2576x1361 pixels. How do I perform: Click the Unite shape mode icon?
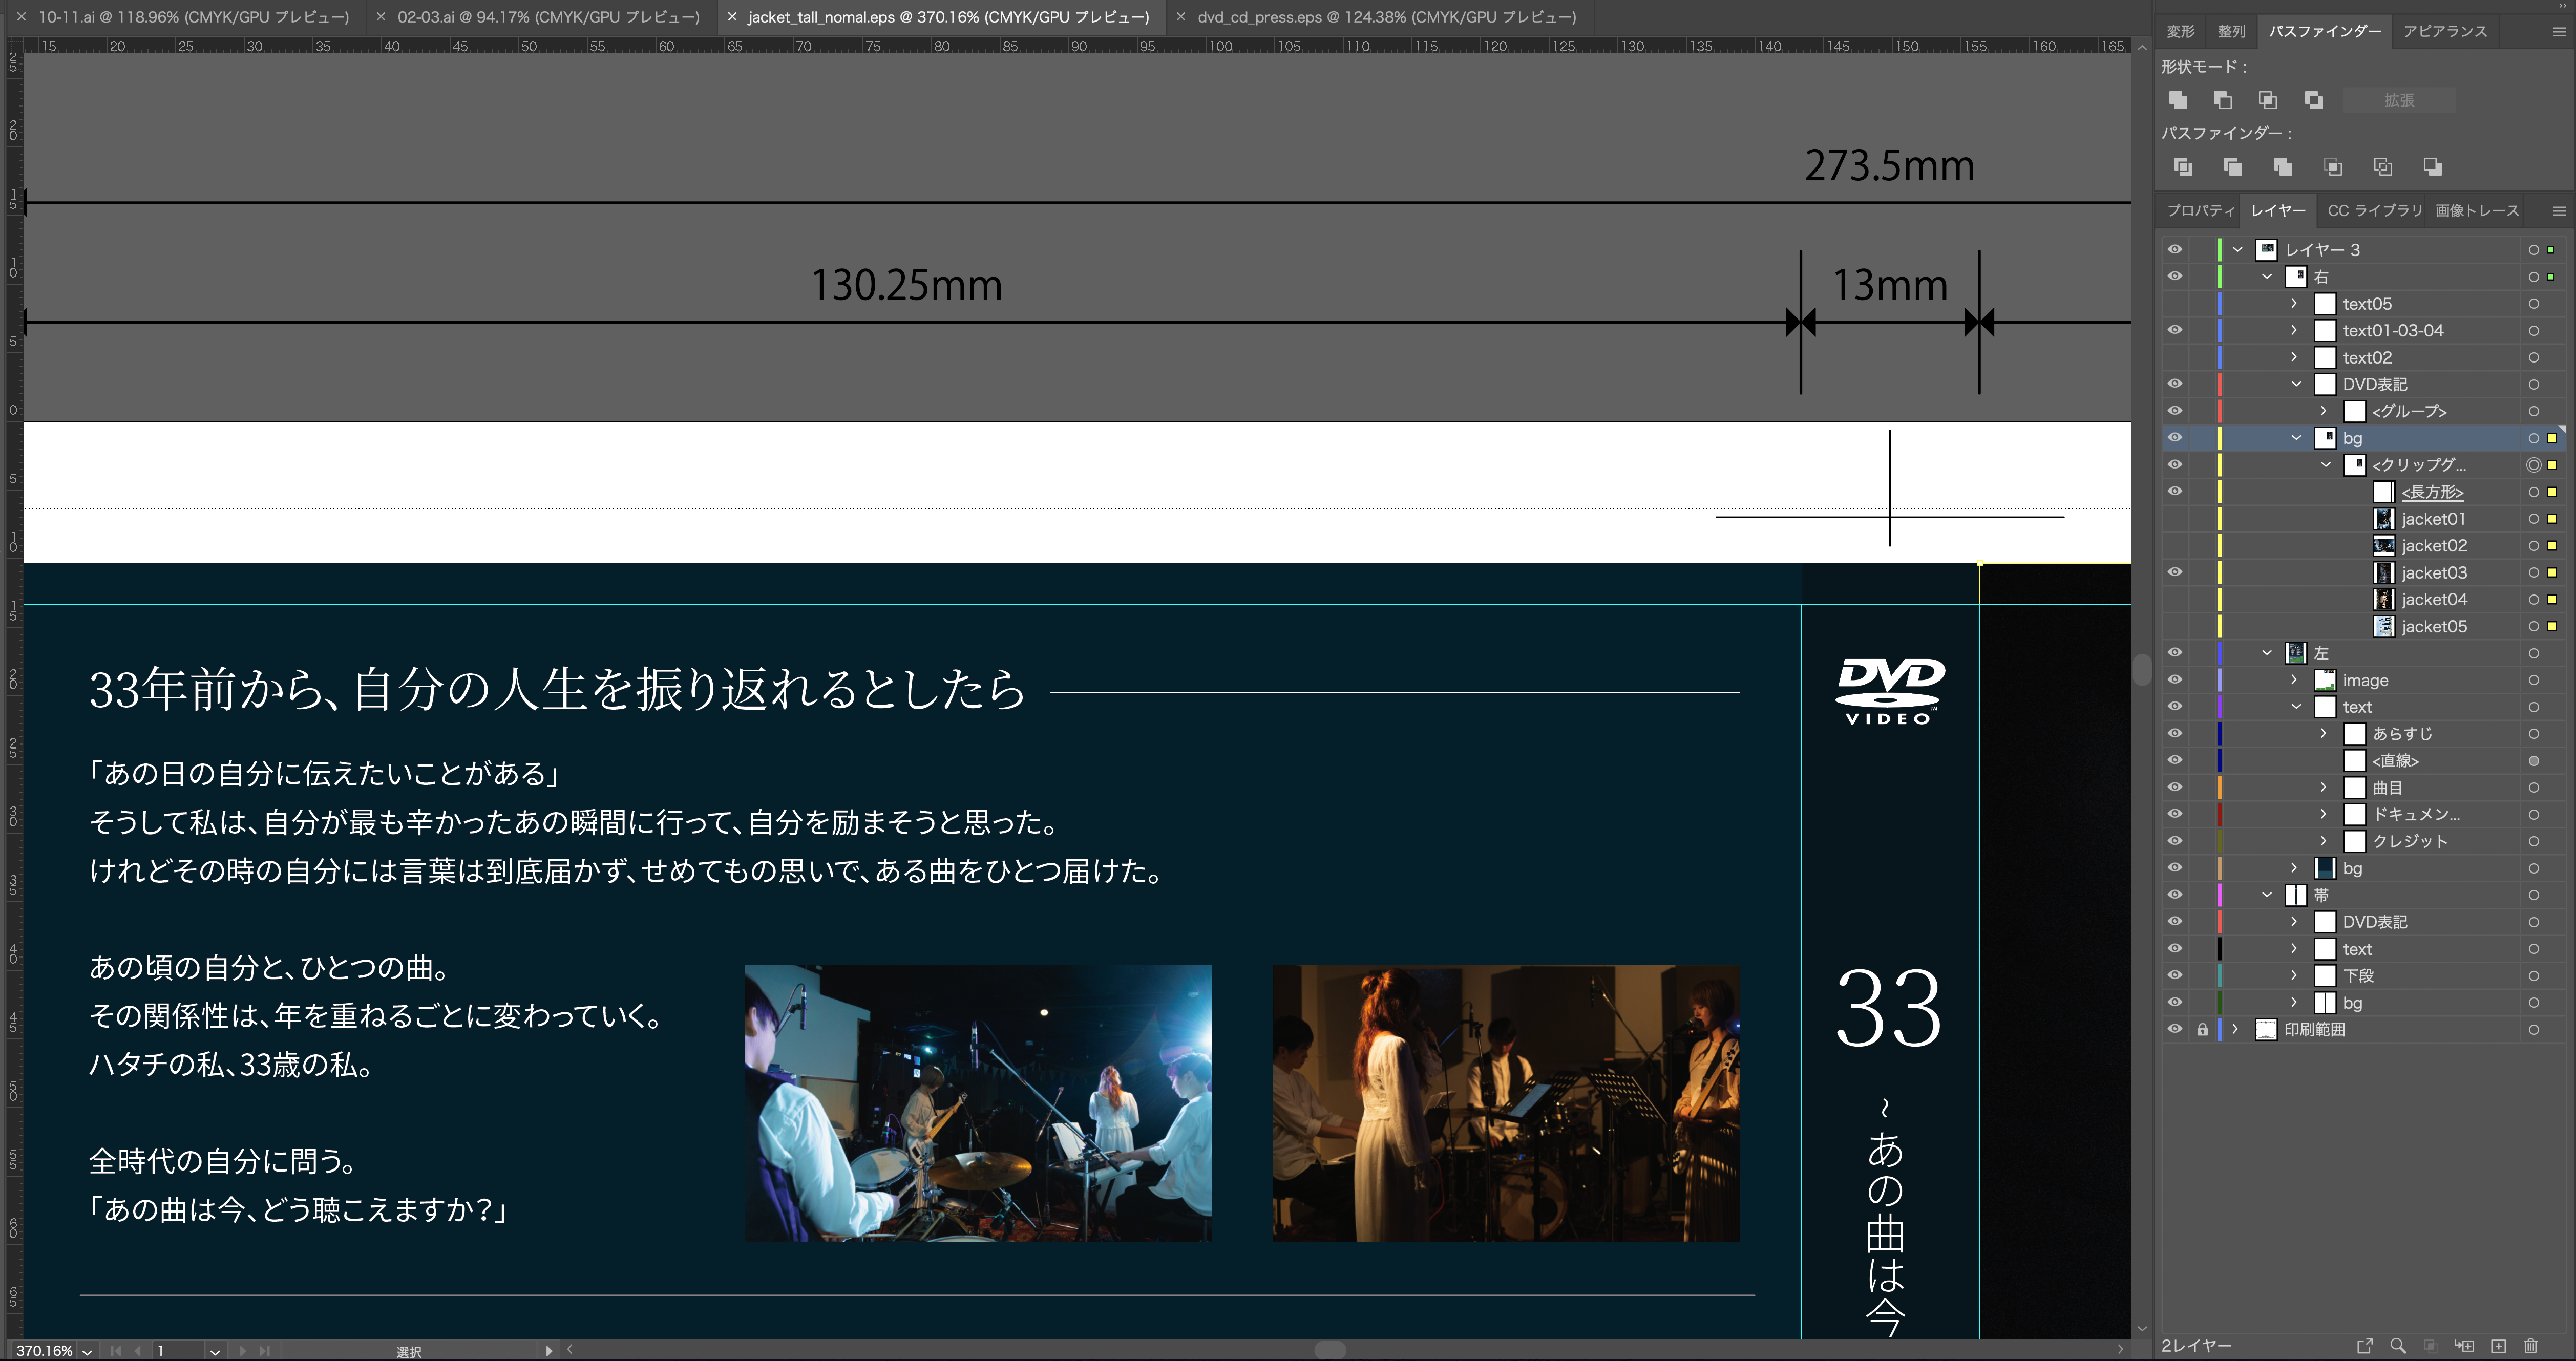point(2178,100)
